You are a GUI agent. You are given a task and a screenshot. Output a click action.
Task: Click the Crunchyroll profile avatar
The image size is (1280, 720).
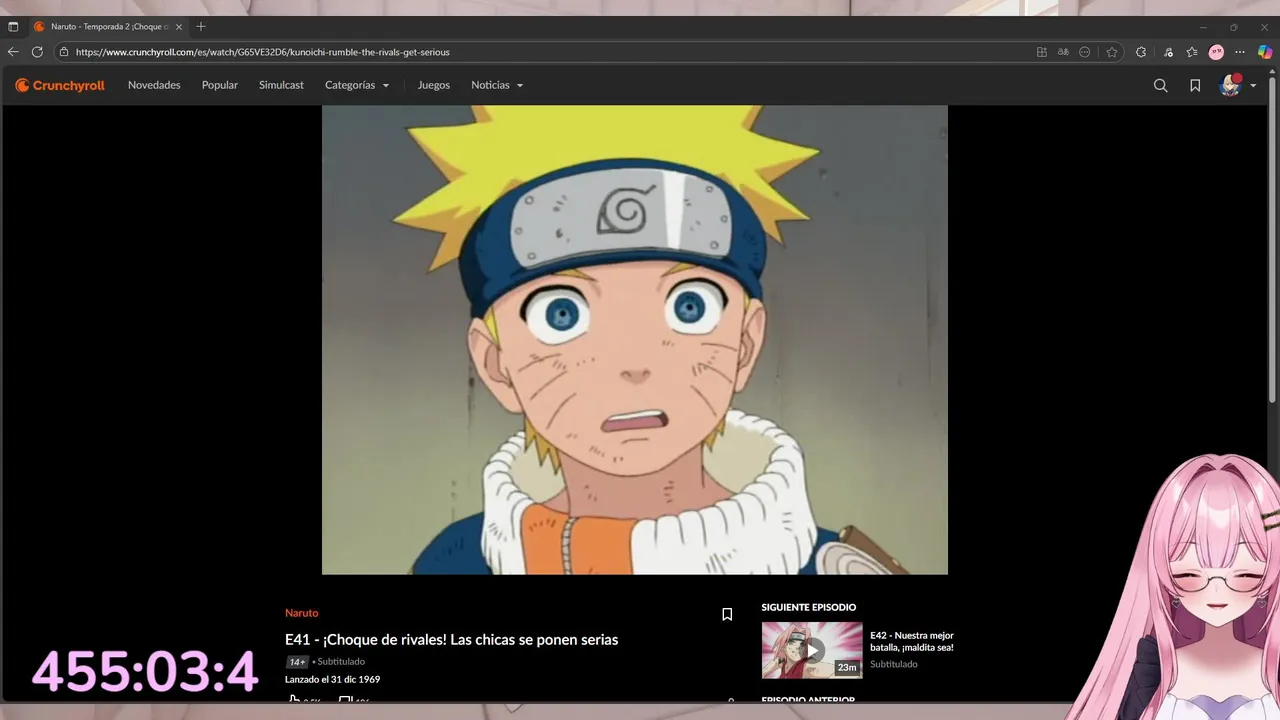(1230, 85)
